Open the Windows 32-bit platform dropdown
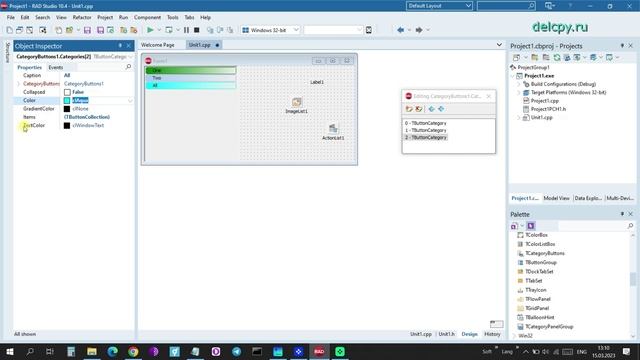This screenshot has width=640, height=360. pyautogui.click(x=296, y=30)
